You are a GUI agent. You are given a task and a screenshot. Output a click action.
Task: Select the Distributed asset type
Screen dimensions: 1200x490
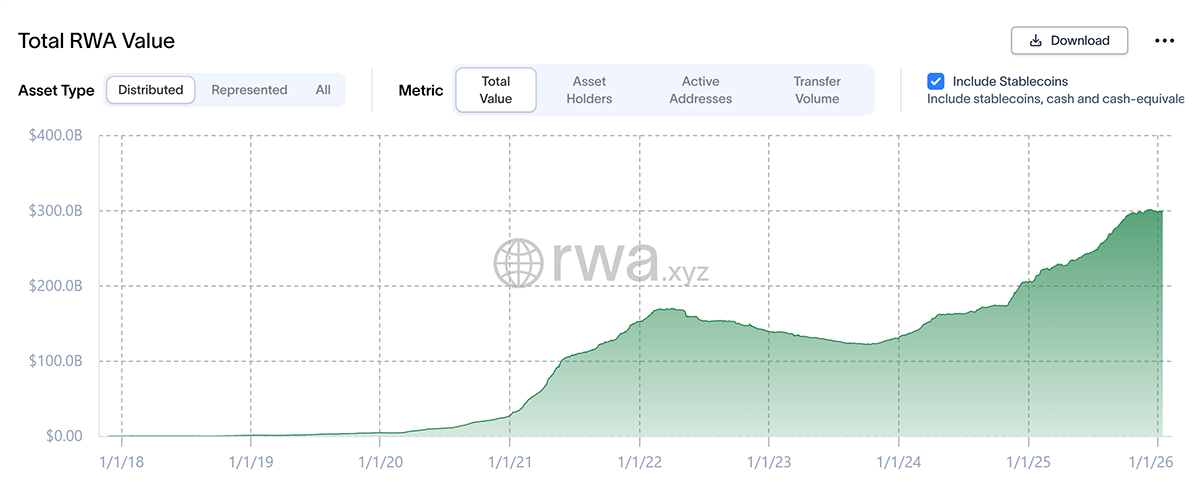[x=151, y=90]
